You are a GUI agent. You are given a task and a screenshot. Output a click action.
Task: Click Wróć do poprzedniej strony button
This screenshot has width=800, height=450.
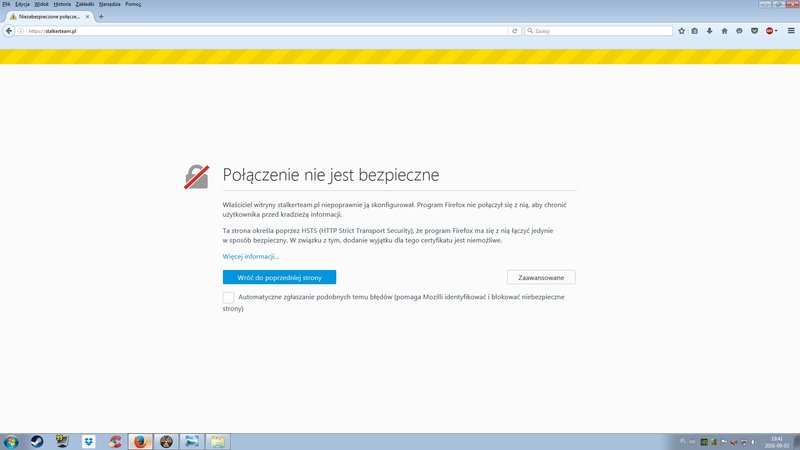279,277
